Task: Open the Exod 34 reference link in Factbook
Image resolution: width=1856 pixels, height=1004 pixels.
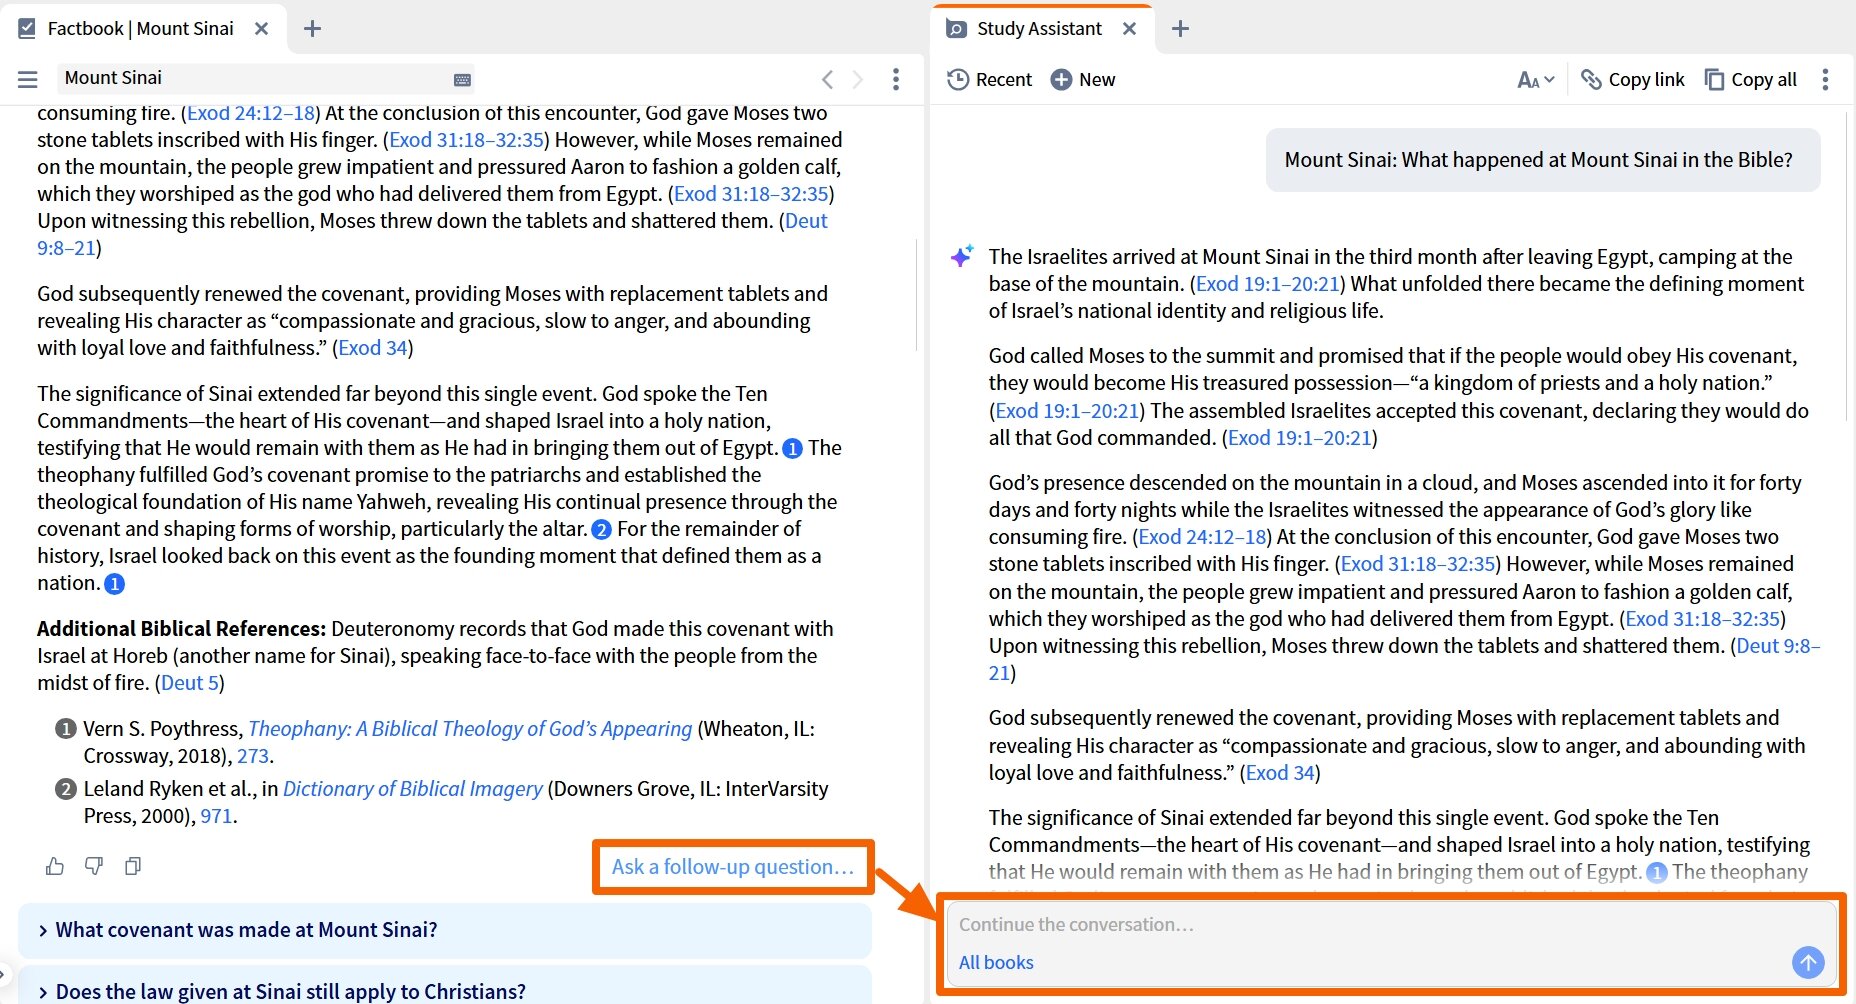Action: (373, 348)
